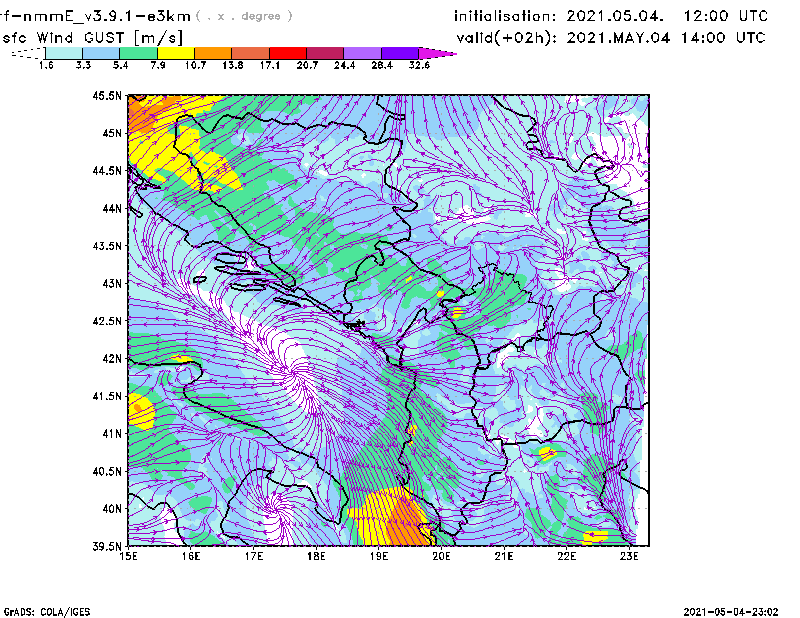Image resolution: width=800 pixels, height=618 pixels.
Task: Click the valid time '14:00 UTC'
Action: tap(722, 37)
